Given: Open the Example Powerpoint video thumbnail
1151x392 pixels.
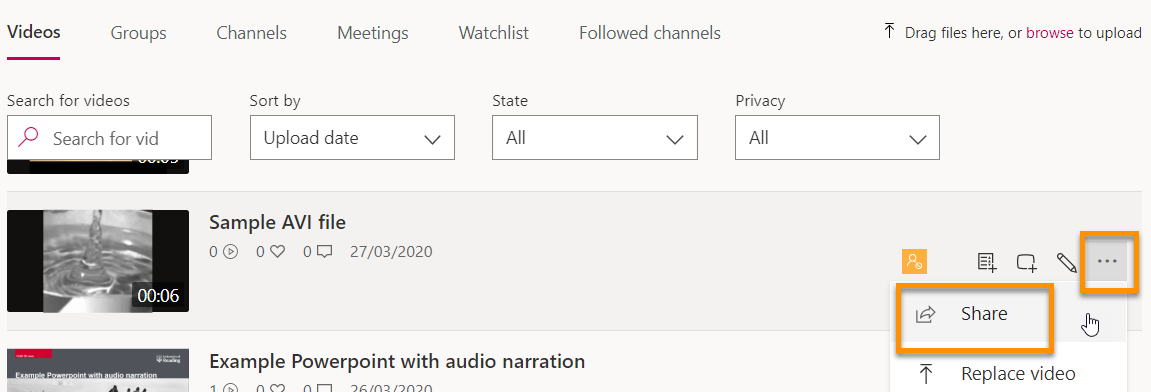Looking at the screenshot, I should pos(98,371).
